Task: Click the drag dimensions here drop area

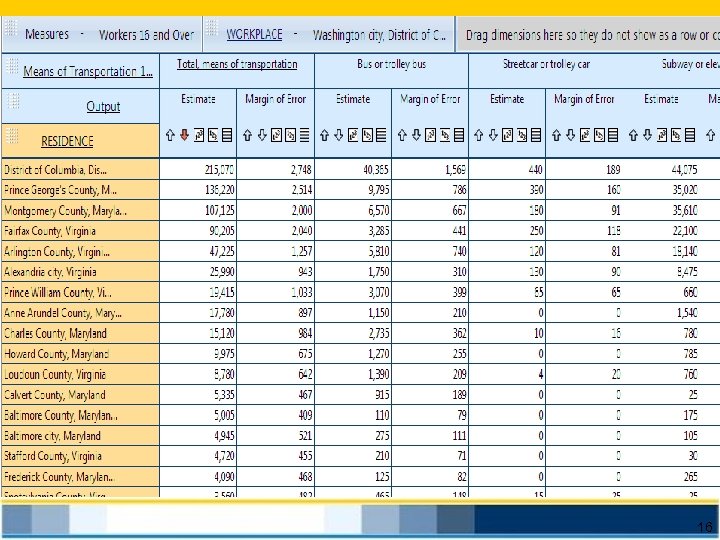Action: 588,34
